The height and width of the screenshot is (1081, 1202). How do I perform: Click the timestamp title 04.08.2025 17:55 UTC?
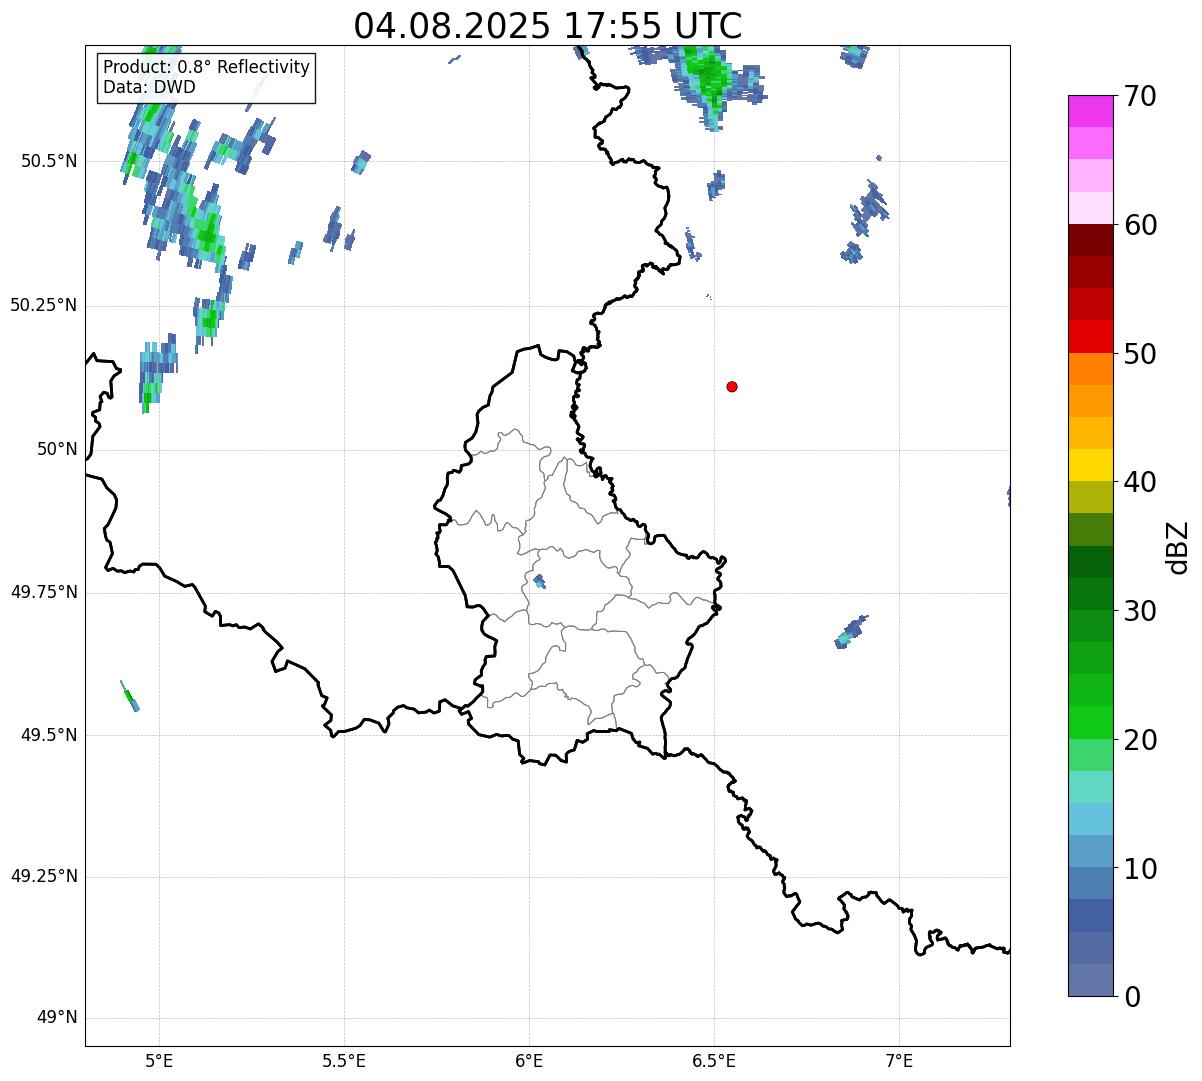[547, 26]
